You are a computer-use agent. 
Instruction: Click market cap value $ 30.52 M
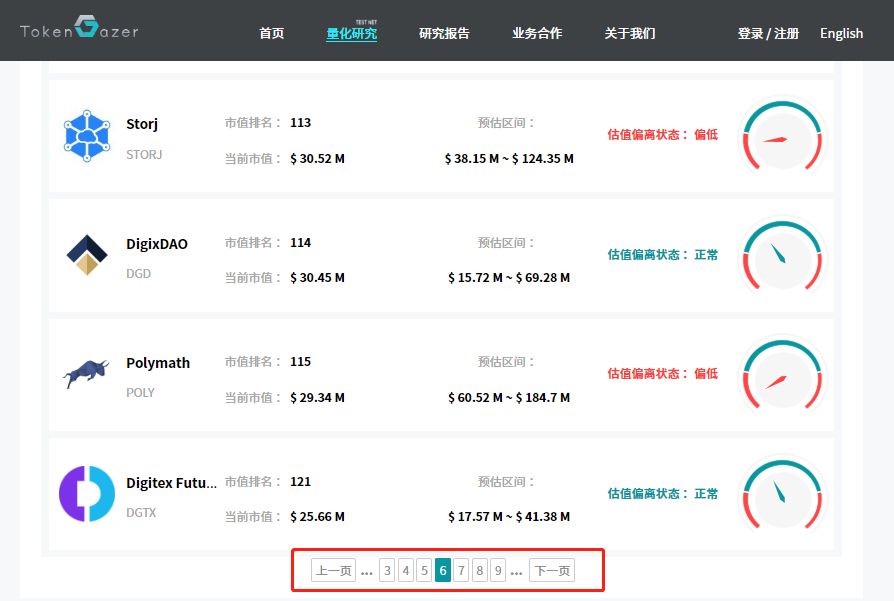[x=318, y=159]
